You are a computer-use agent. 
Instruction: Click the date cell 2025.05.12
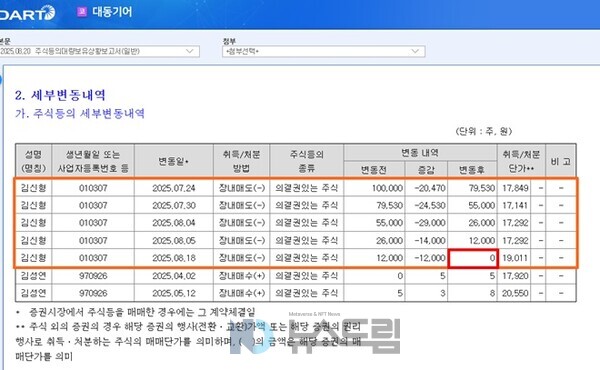[x=174, y=293]
